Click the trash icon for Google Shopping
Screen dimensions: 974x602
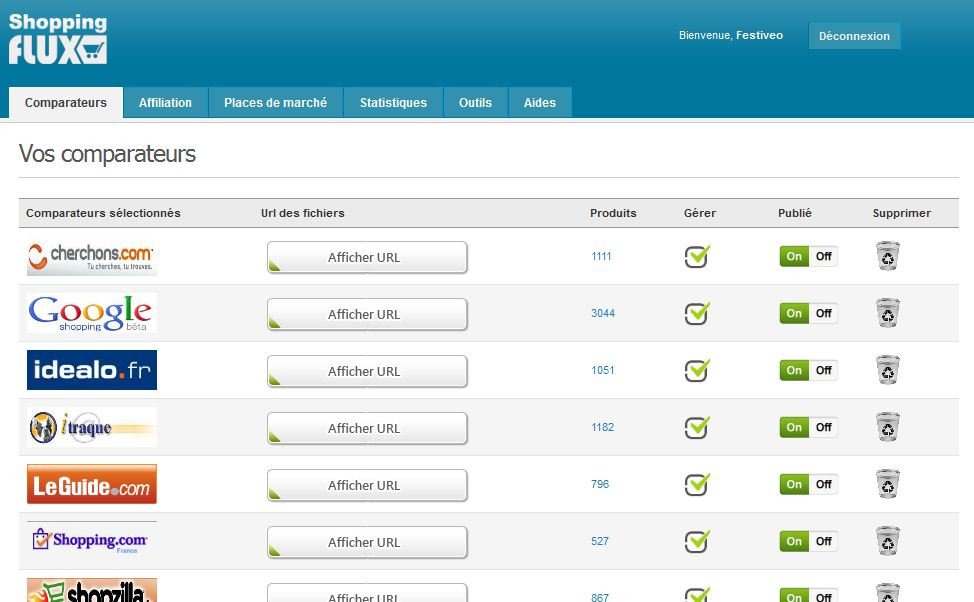(887, 314)
